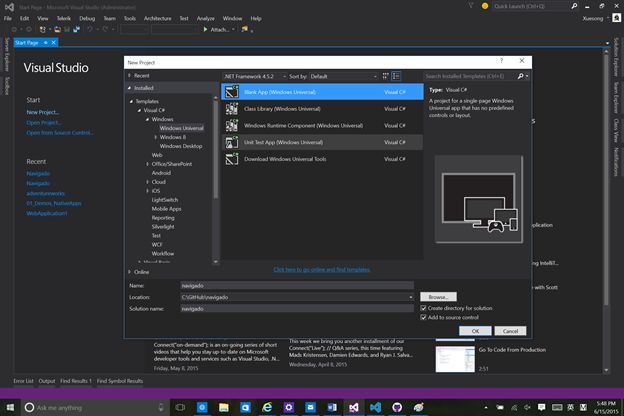Screen dimensions: 624x416
Task: Click the Navigate Backward toolbar icon
Action: pos(14,29)
